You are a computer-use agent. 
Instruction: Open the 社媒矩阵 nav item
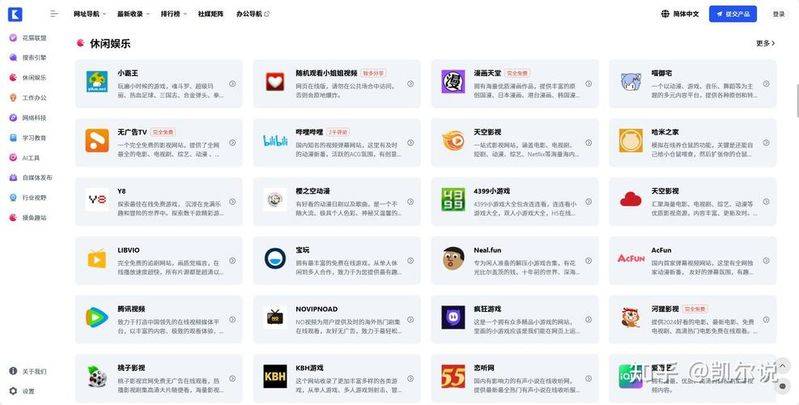210,14
